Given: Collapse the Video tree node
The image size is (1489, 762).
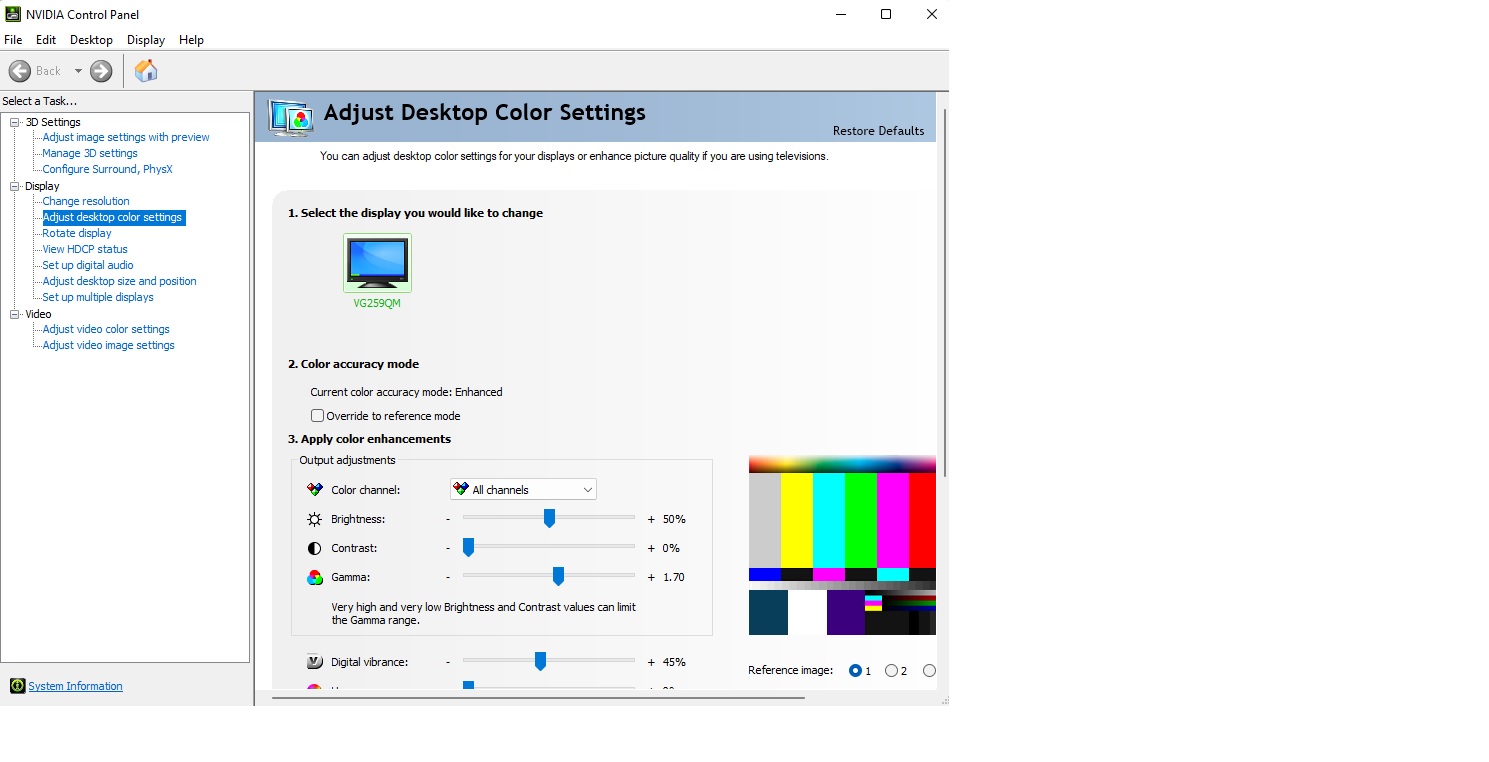Looking at the screenshot, I should coord(15,314).
